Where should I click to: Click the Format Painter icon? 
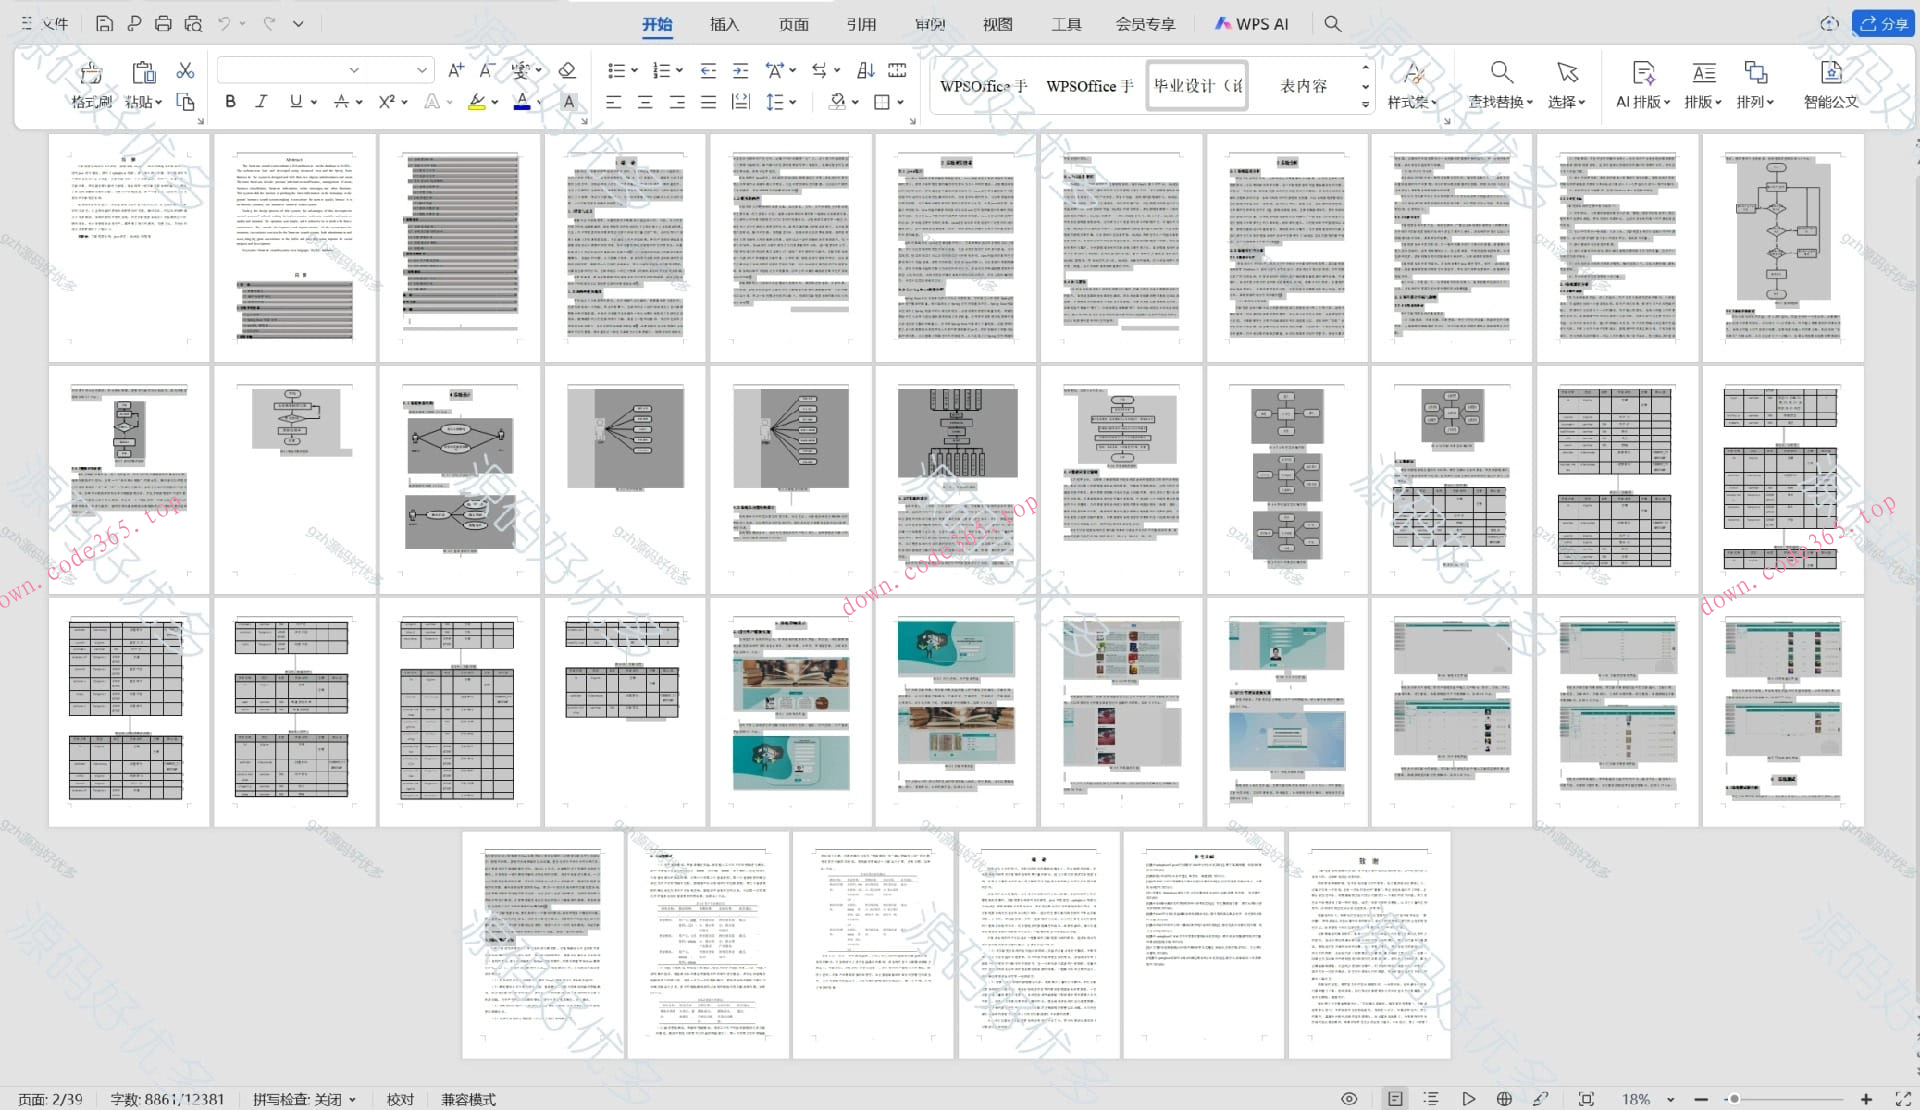pos(91,73)
